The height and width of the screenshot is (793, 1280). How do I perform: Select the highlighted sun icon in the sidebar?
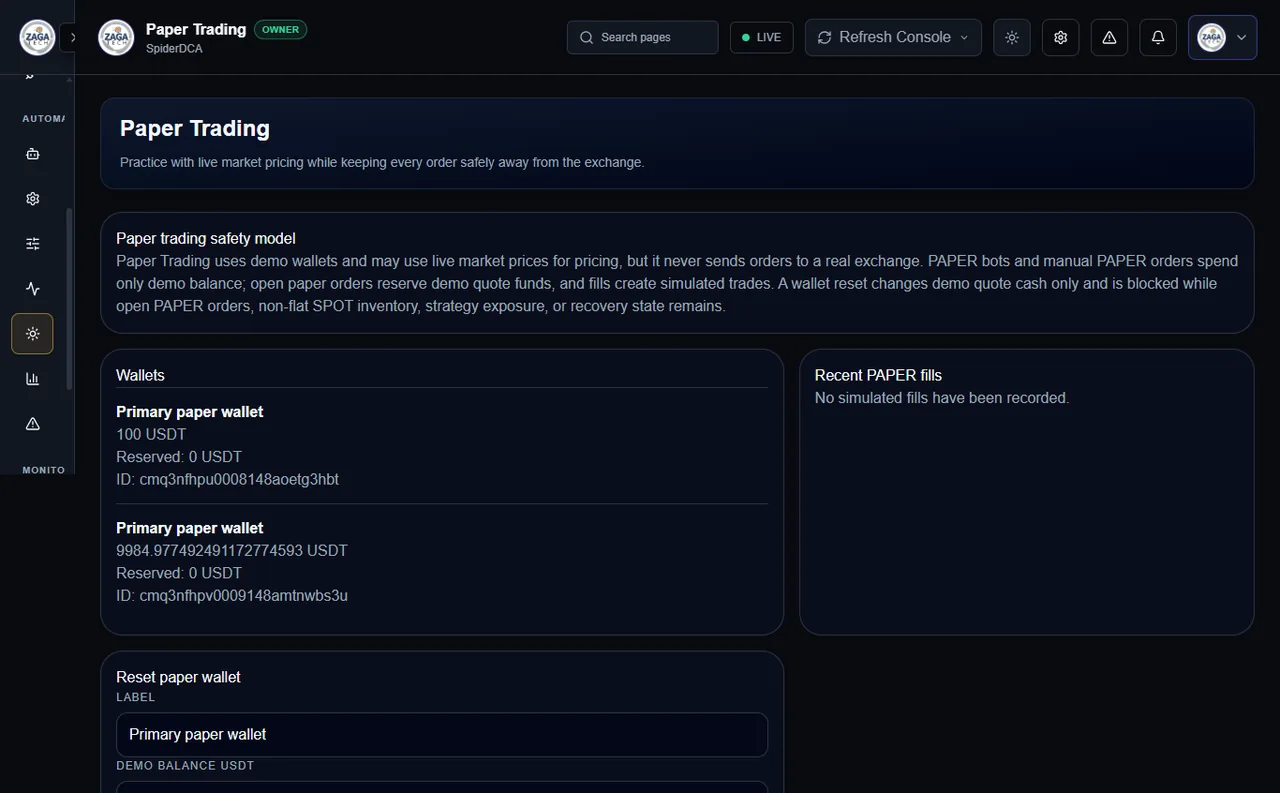(x=32, y=334)
